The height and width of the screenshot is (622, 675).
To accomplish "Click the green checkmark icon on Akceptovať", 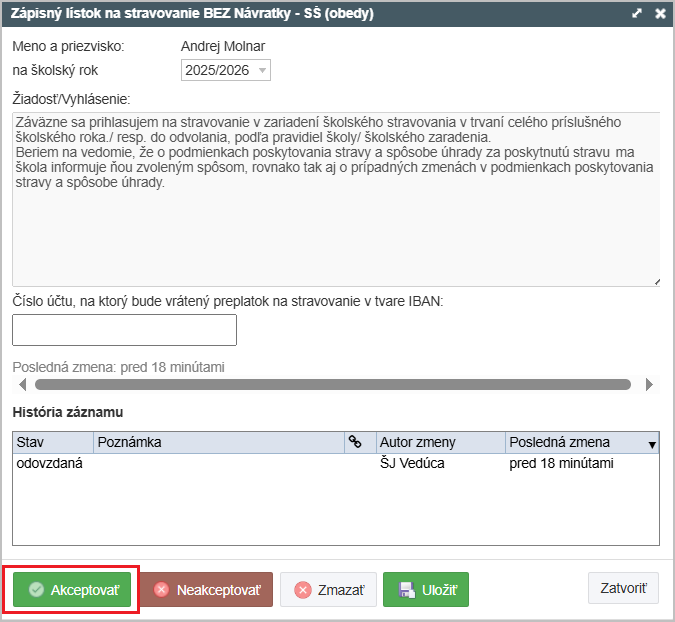I will click(36, 590).
